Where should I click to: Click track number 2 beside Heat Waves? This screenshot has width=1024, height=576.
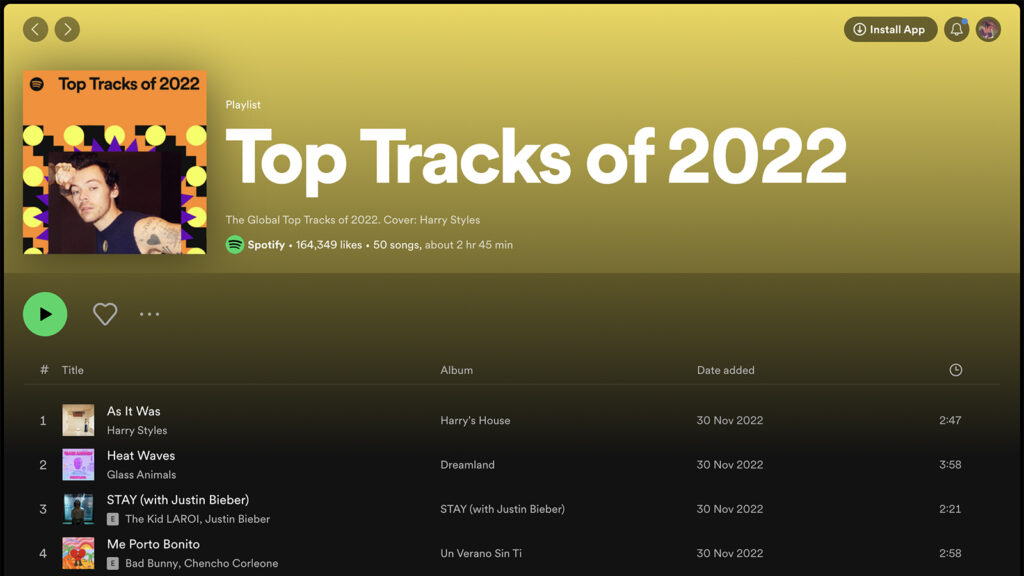[x=43, y=466]
